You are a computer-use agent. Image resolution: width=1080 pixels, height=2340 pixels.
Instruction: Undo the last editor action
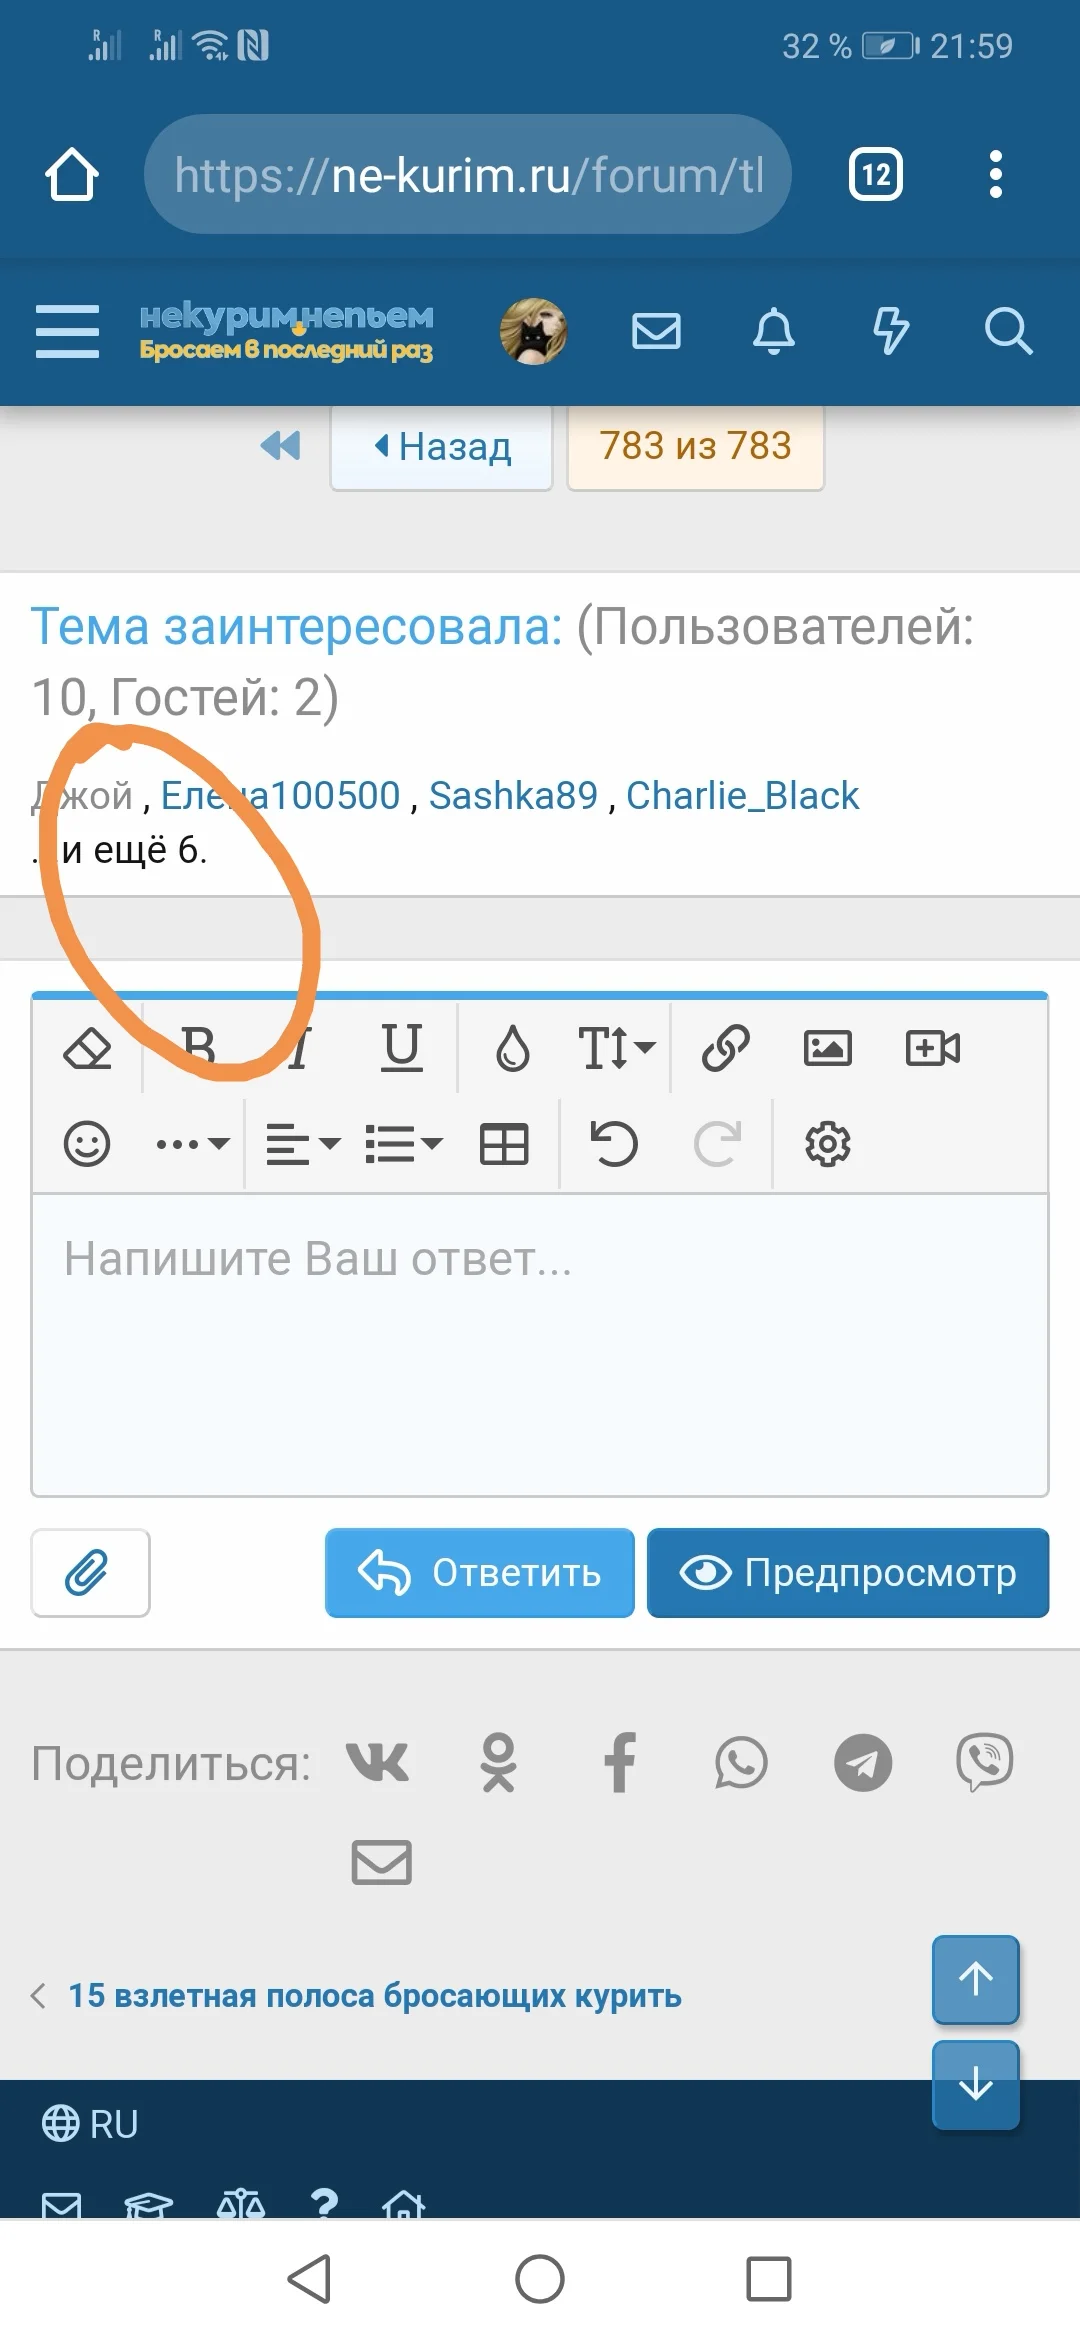[x=611, y=1143]
